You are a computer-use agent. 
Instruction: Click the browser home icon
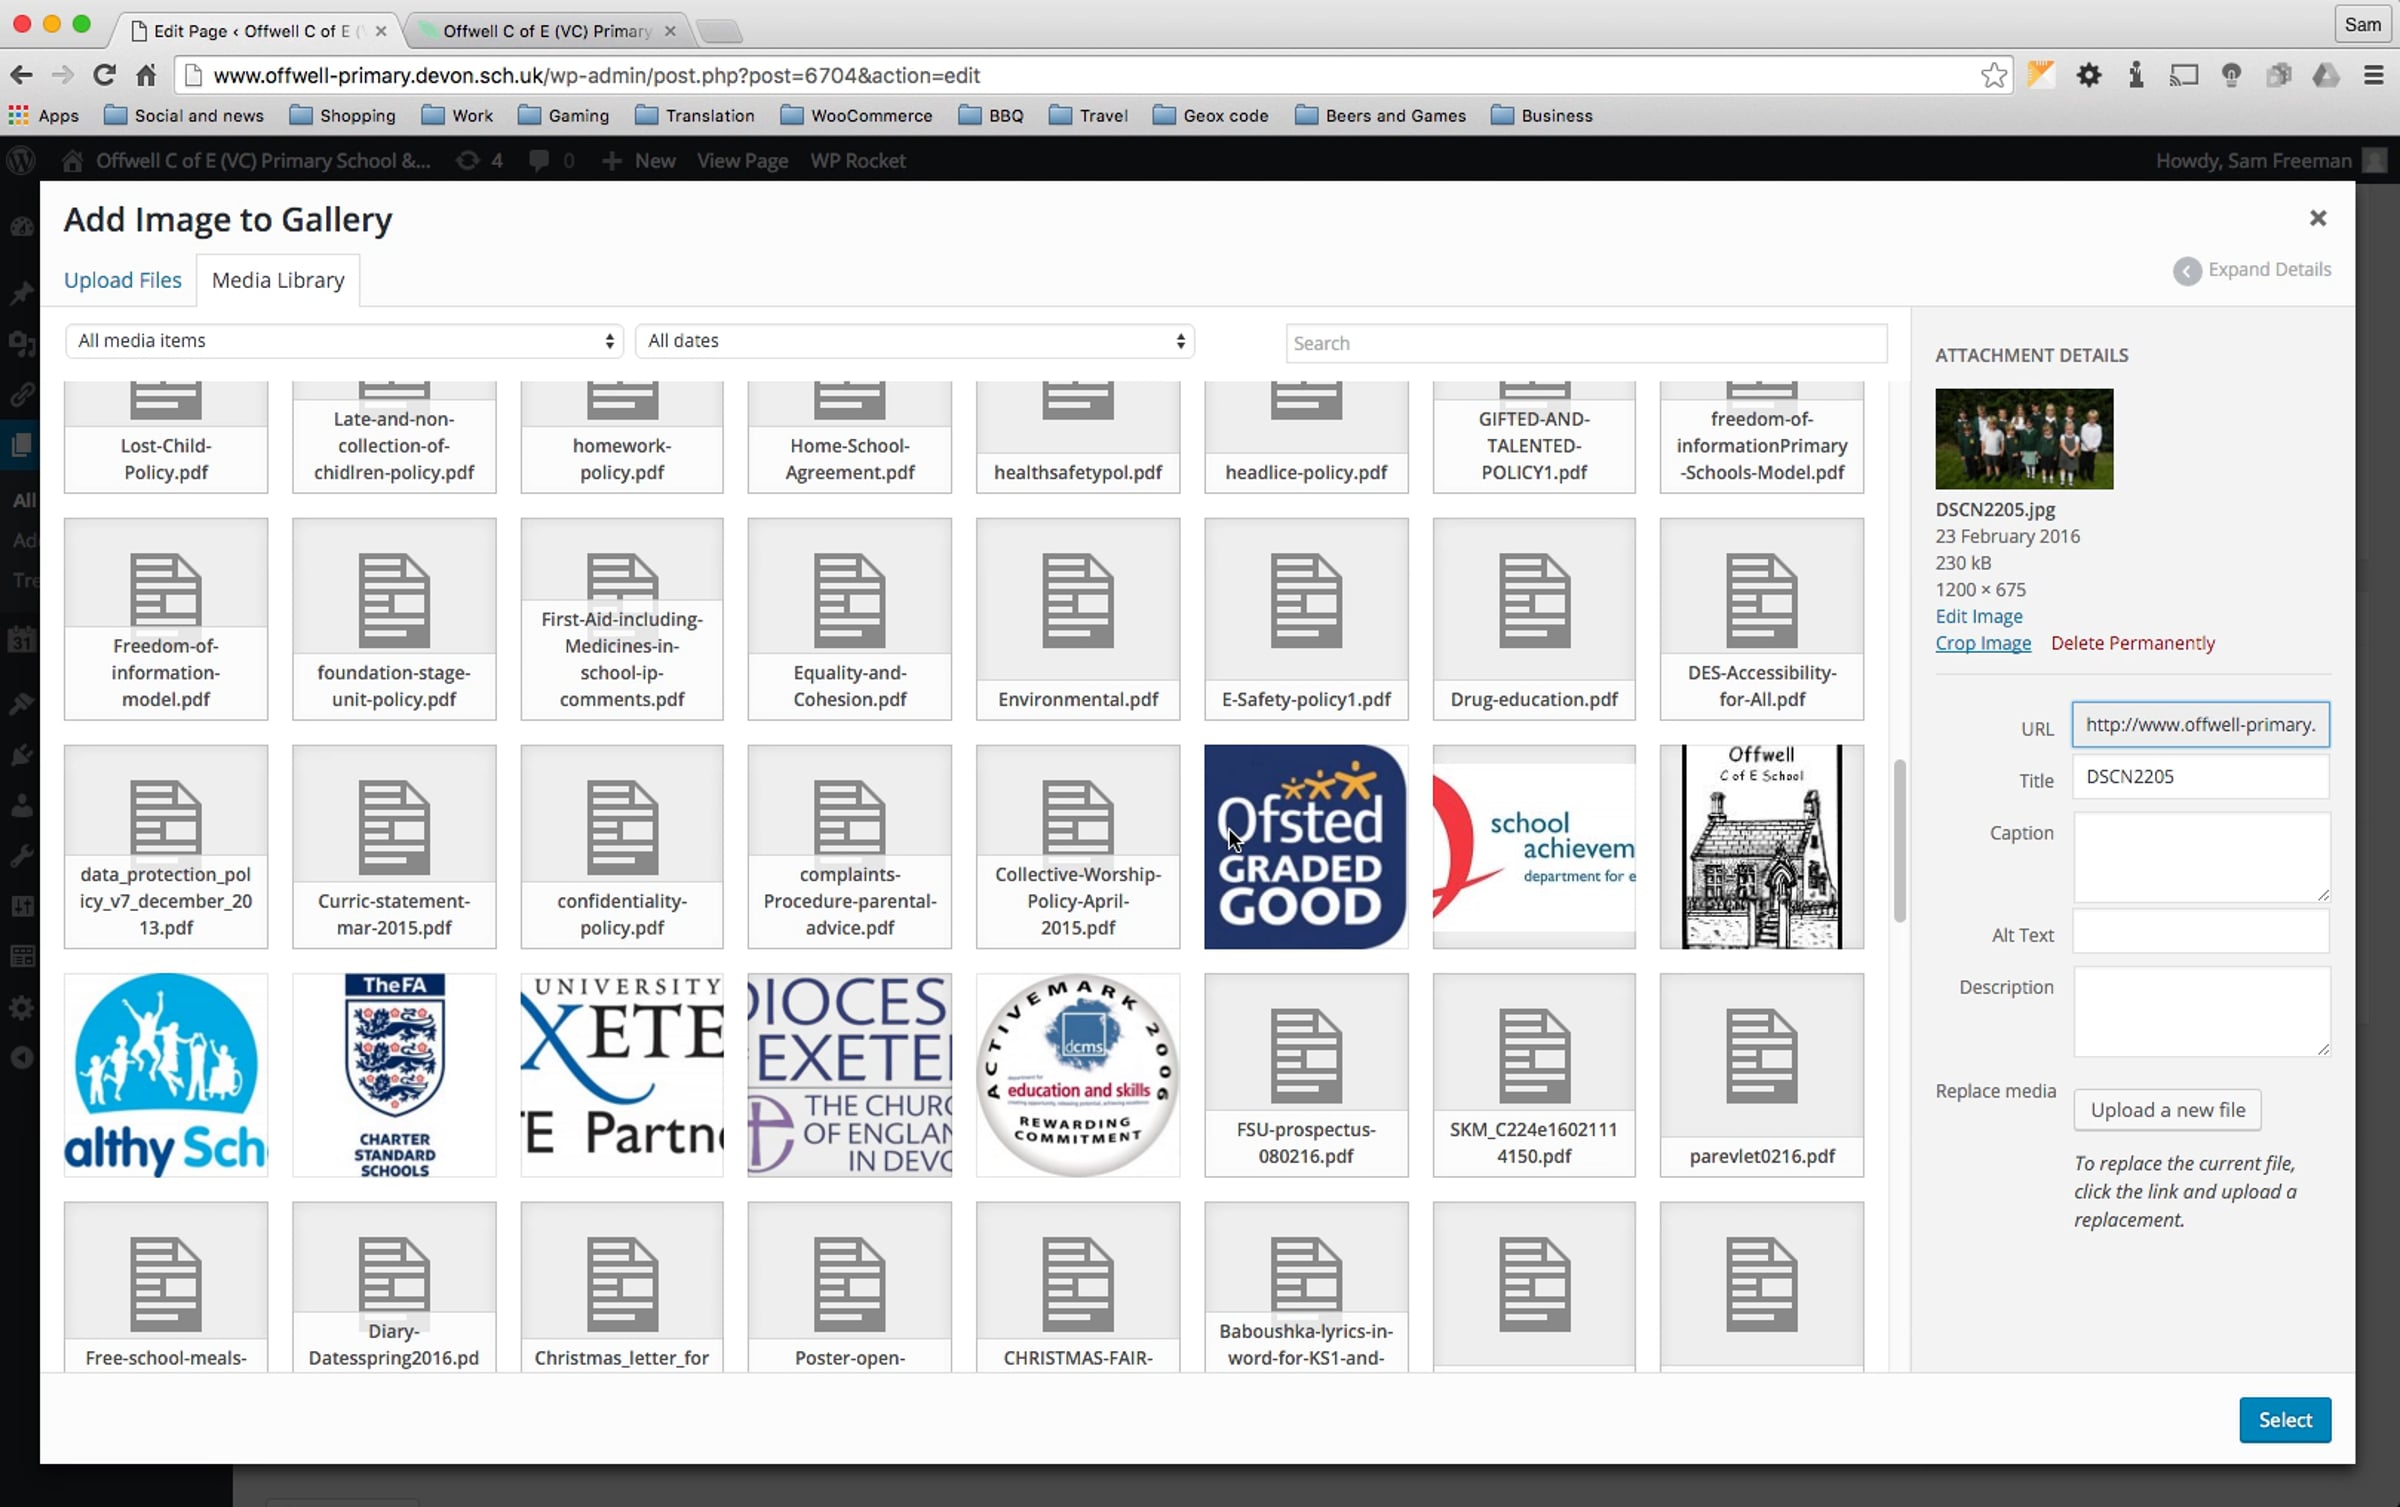146,75
